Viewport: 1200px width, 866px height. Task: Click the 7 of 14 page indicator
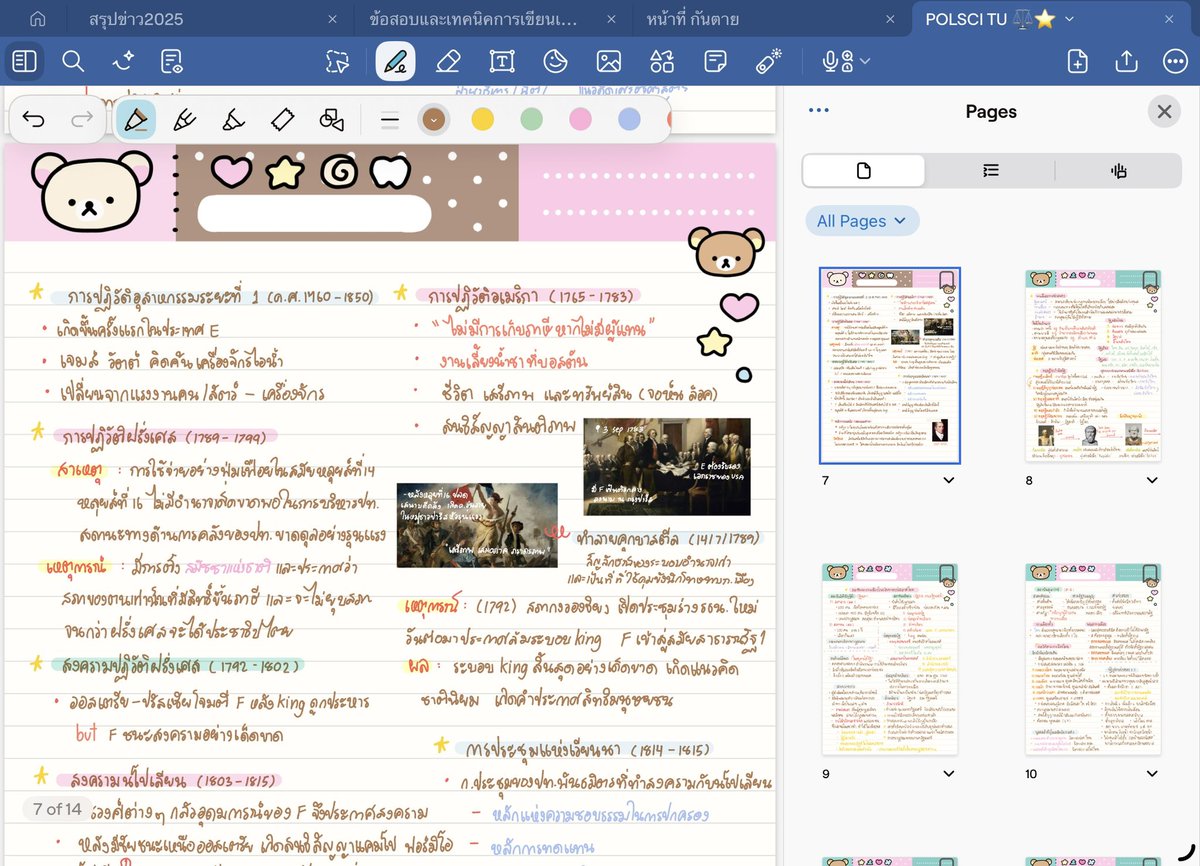(x=57, y=809)
